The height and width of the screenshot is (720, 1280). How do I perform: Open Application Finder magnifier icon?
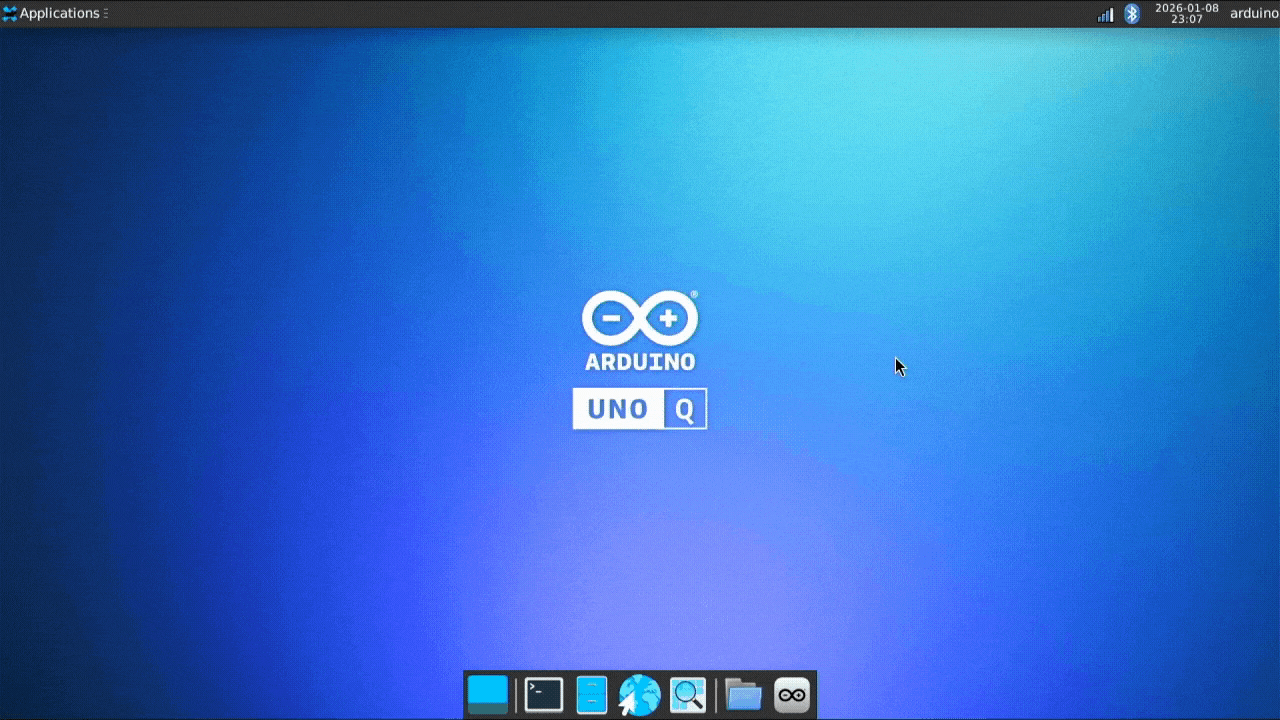[x=688, y=695]
